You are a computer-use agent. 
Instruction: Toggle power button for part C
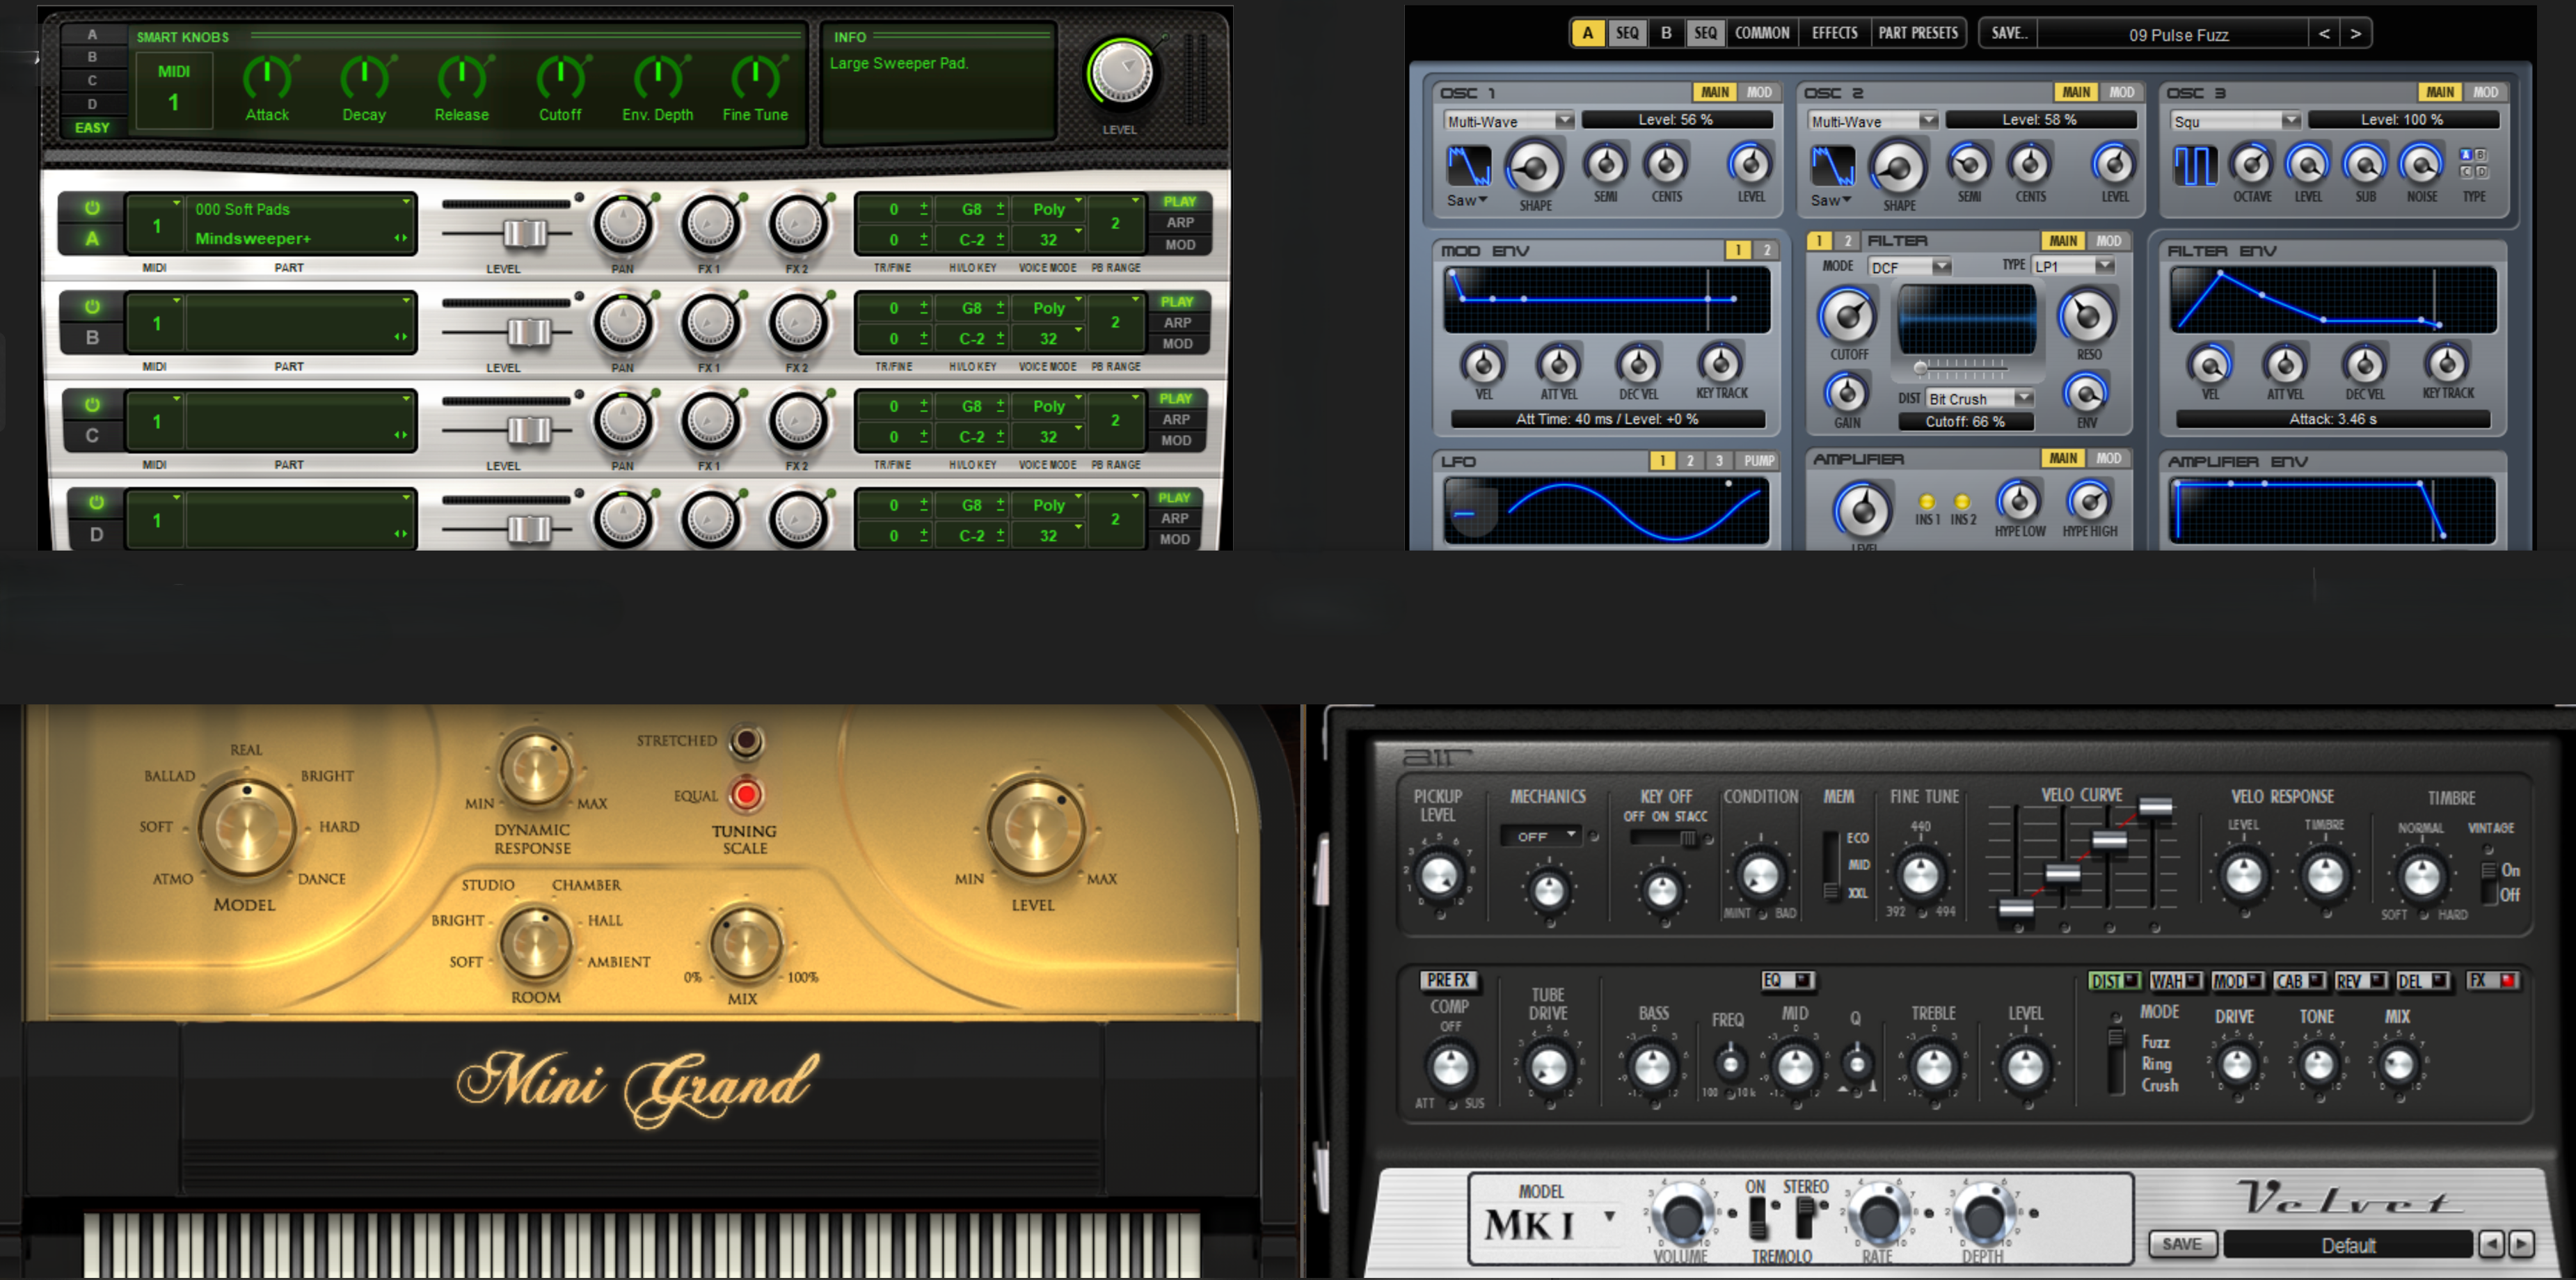[x=92, y=404]
